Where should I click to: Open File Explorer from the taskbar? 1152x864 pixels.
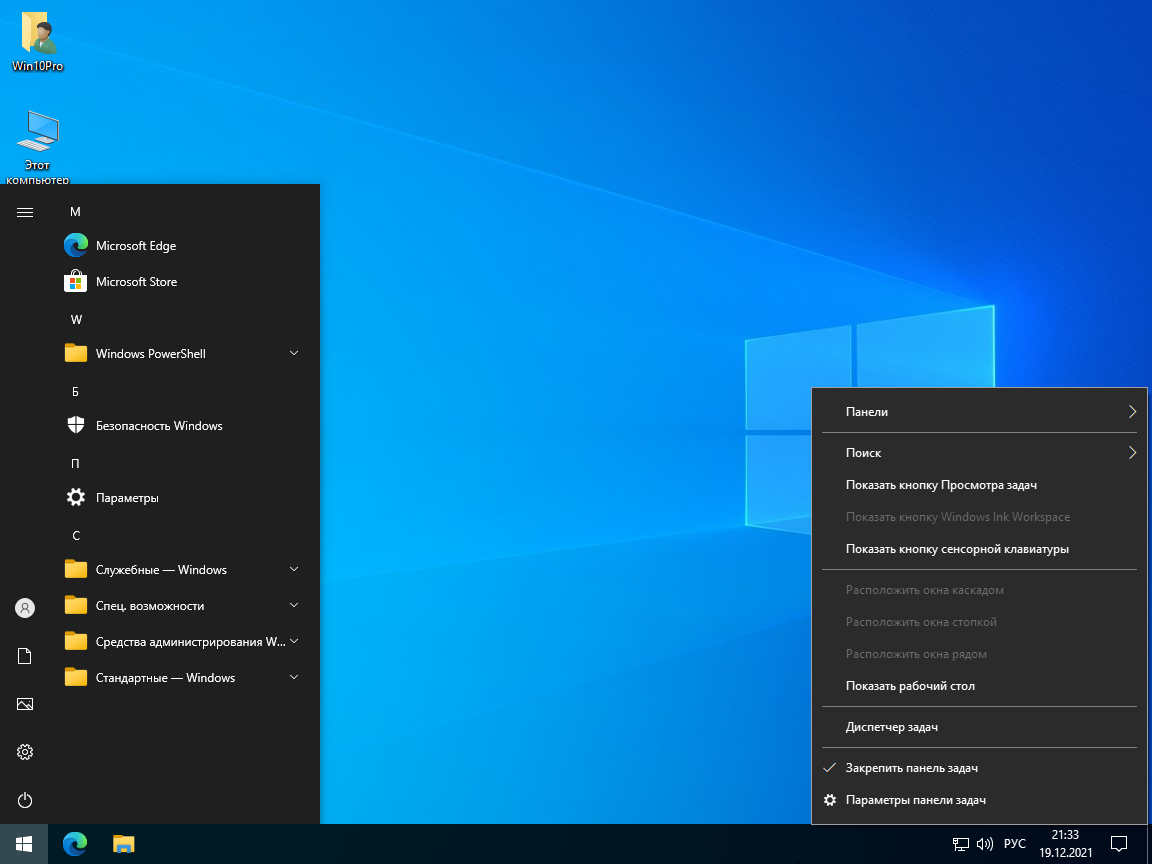click(123, 844)
